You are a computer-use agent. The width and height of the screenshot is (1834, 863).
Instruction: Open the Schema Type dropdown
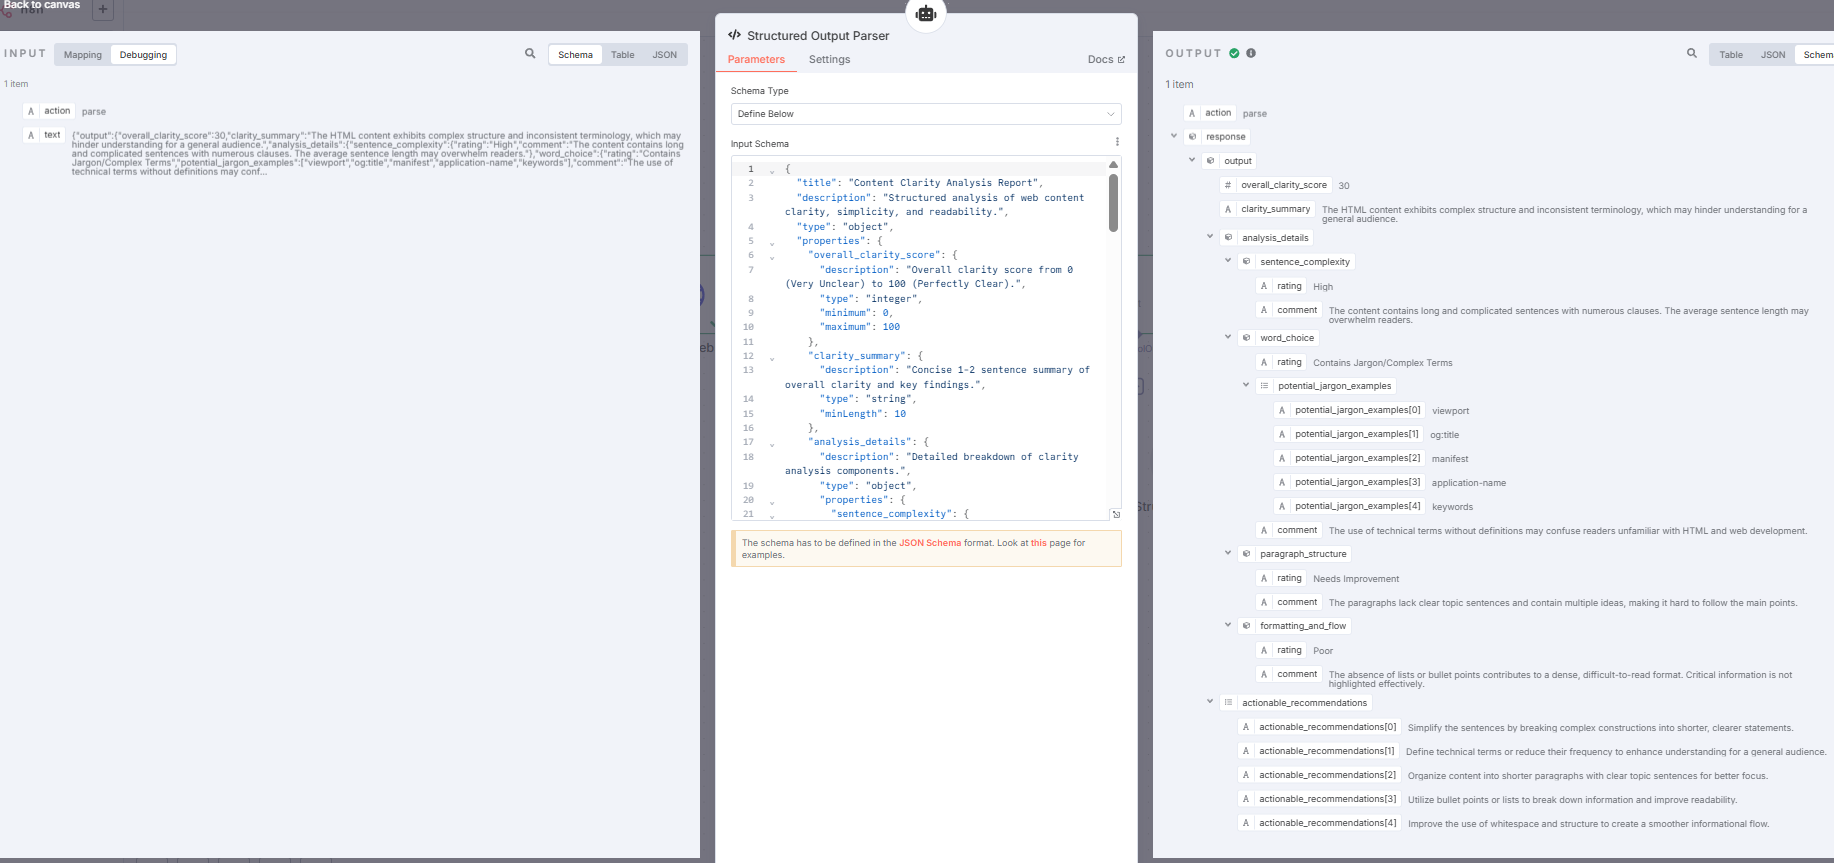click(x=926, y=114)
